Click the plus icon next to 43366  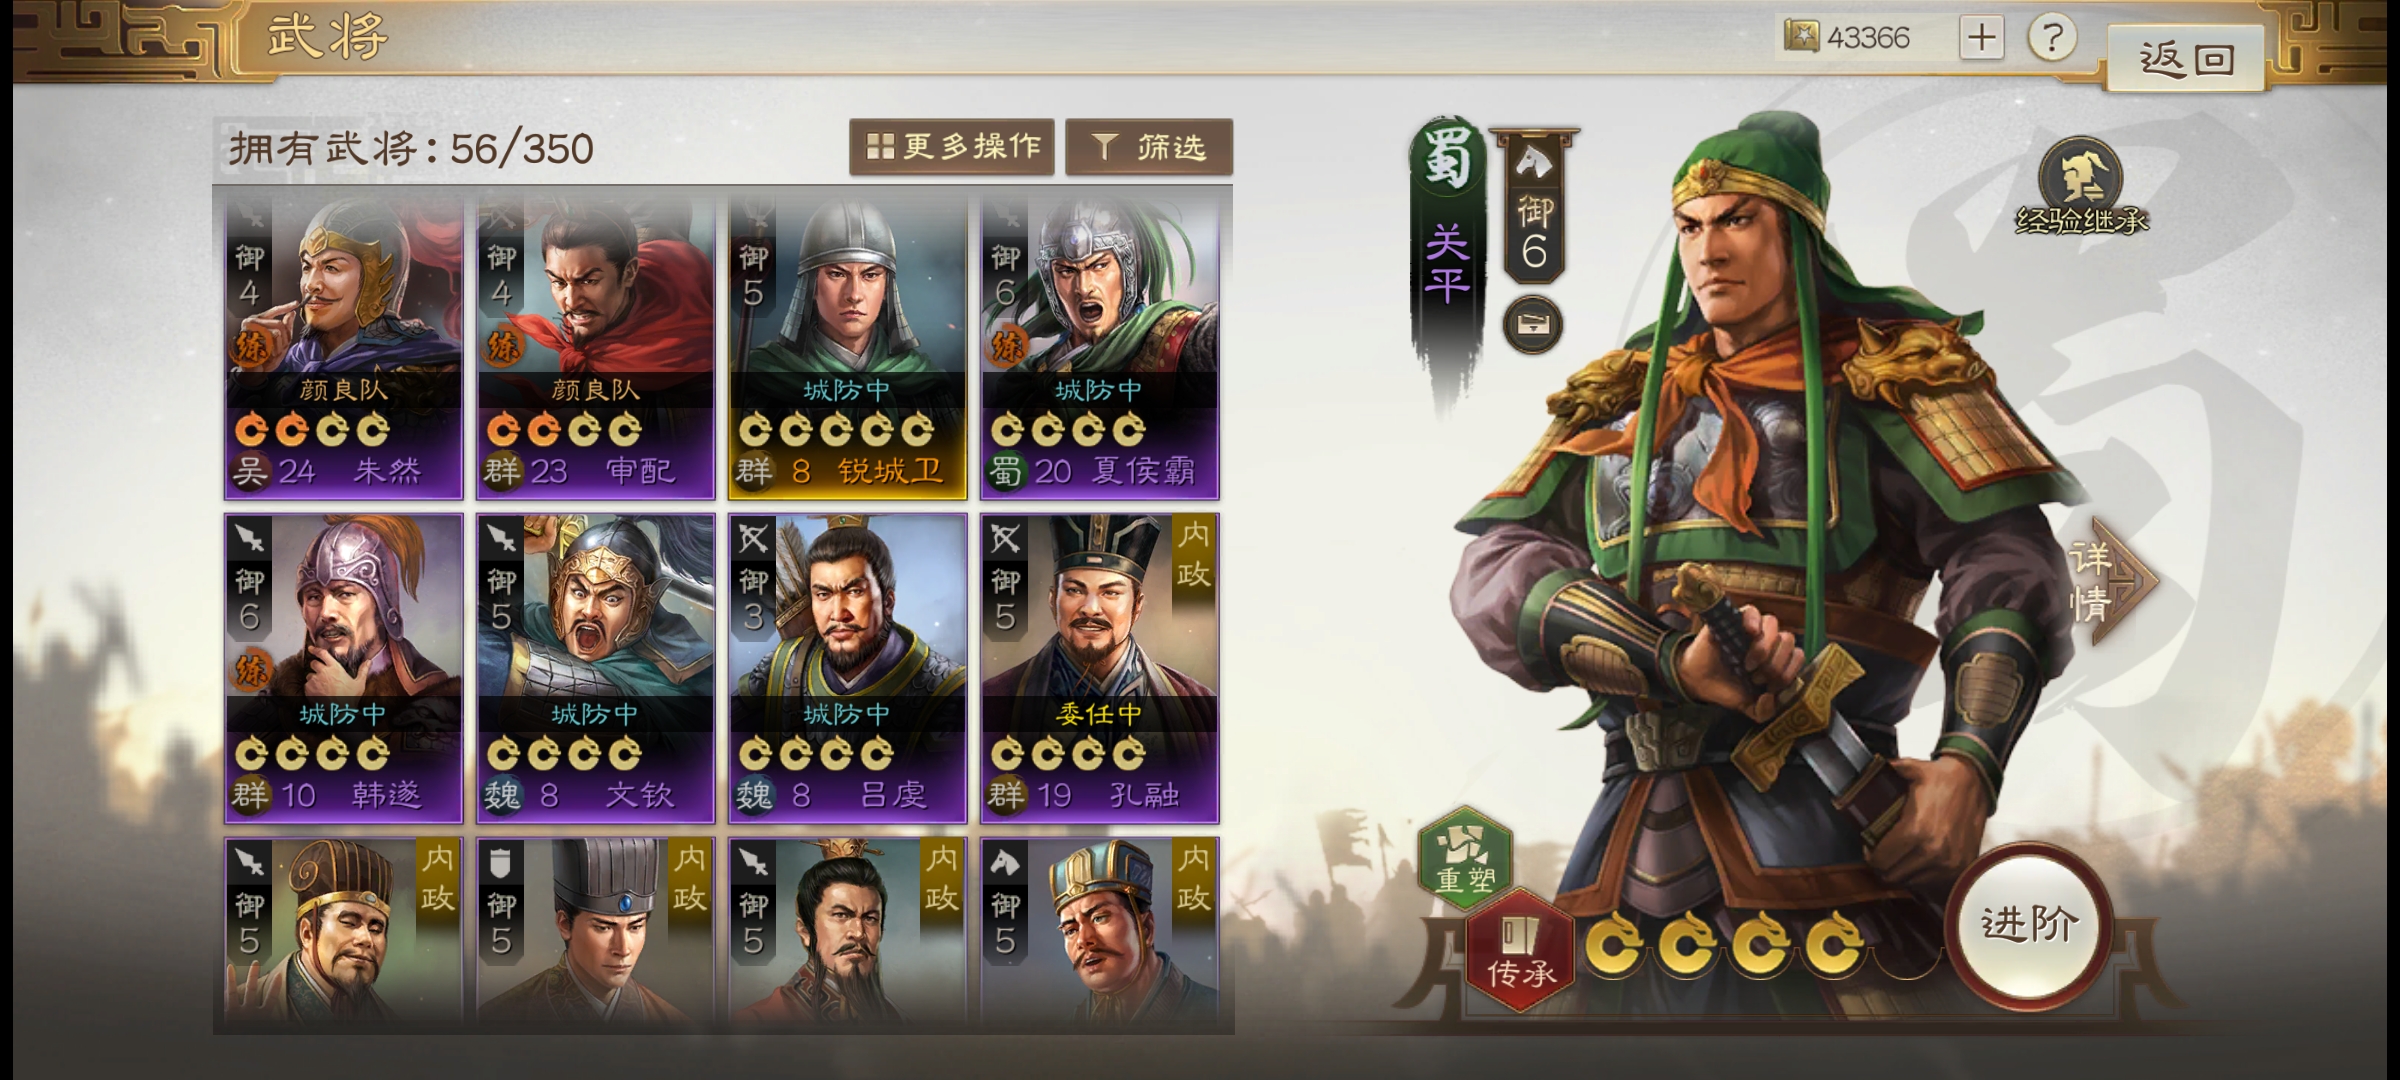click(x=1982, y=39)
